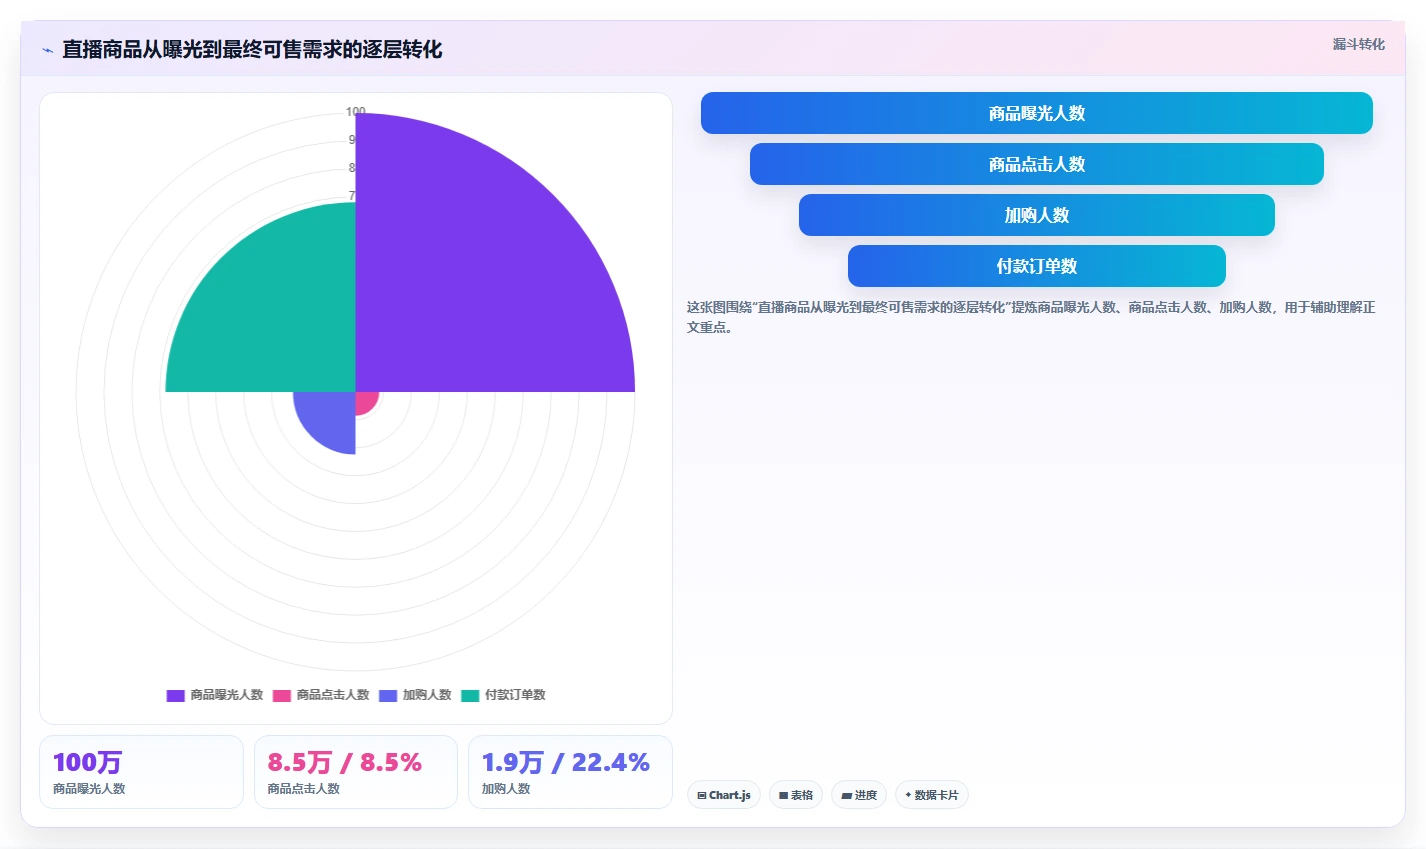Select the 1.9万 / 22.4% stat card
The image size is (1426, 849).
(x=570, y=772)
